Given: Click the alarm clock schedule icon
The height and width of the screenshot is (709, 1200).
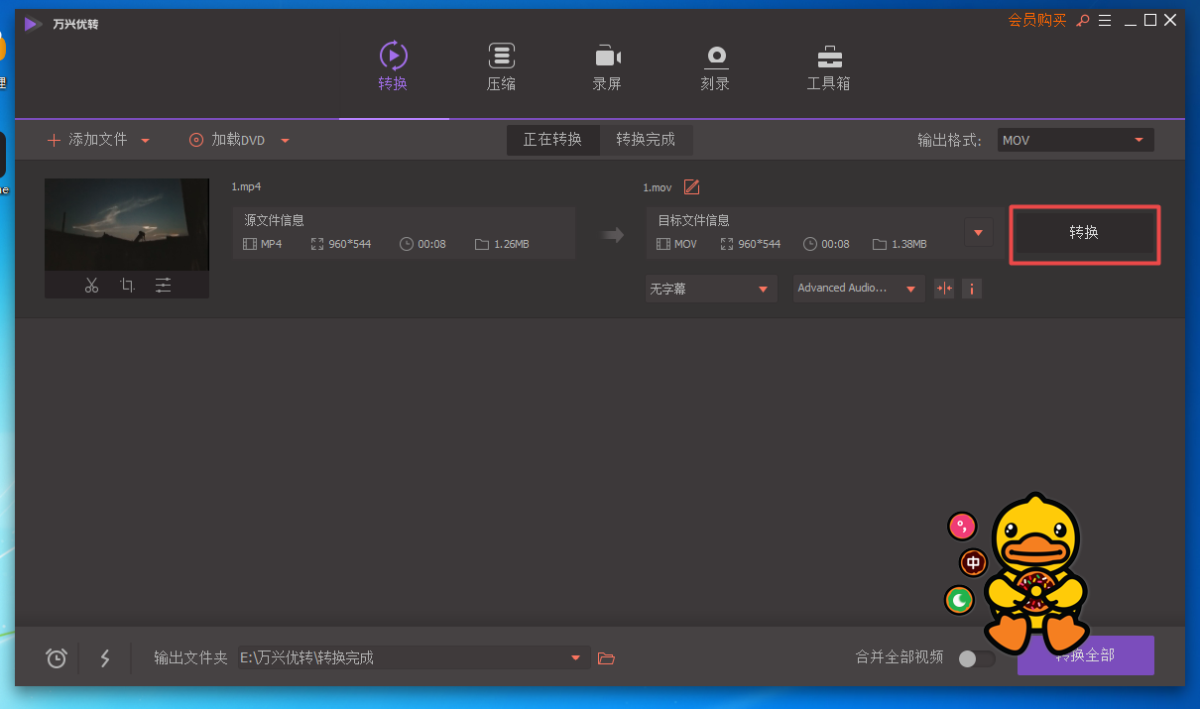Looking at the screenshot, I should pyautogui.click(x=57, y=658).
